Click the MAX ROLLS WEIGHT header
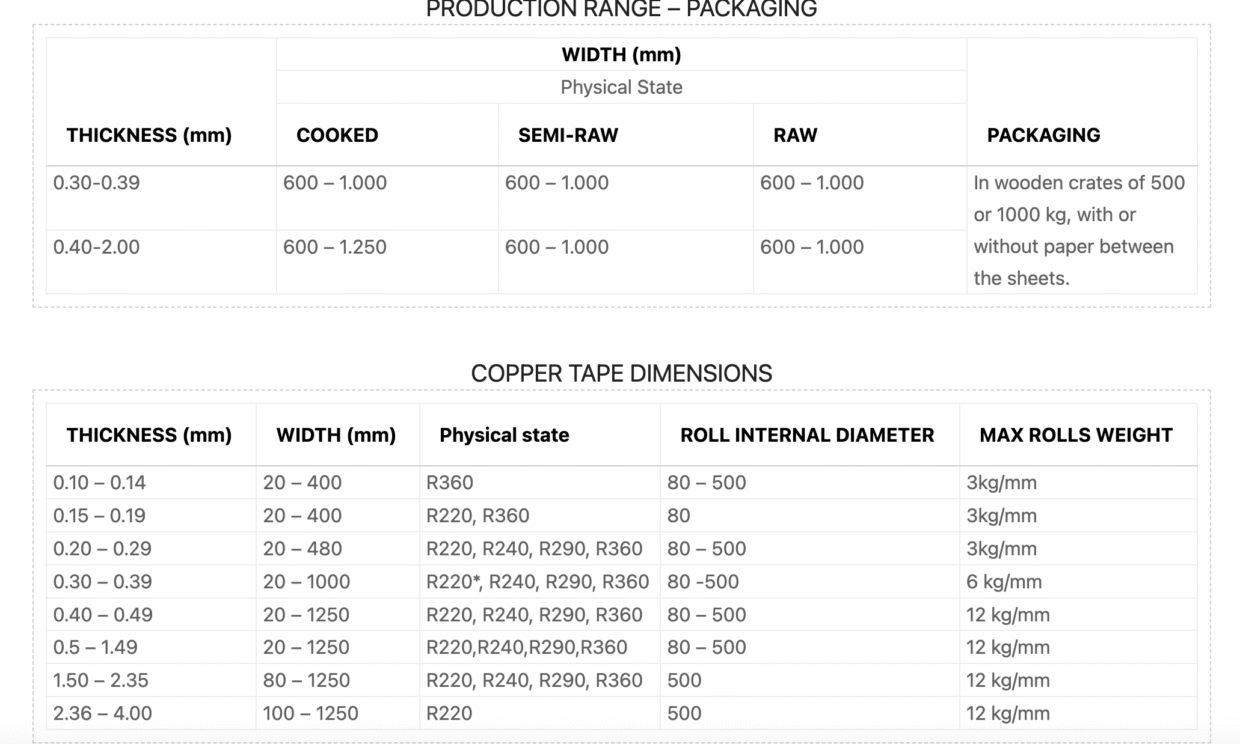 click(1076, 435)
